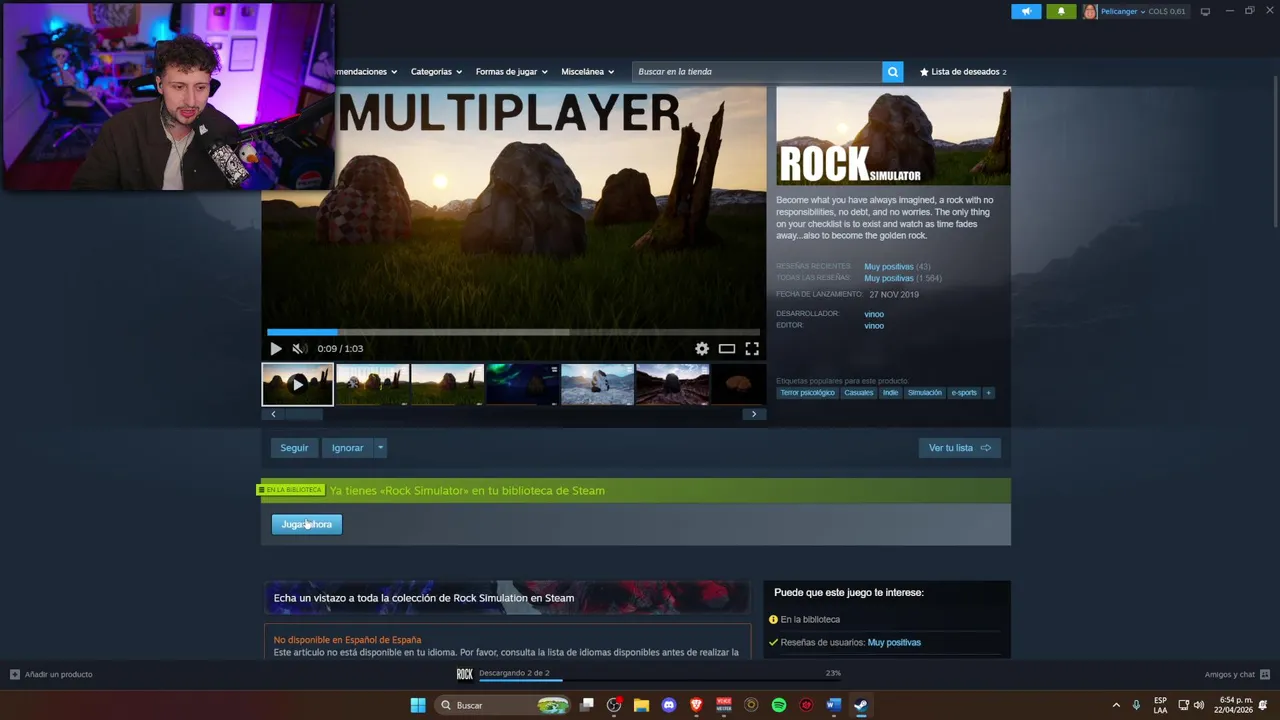Screen dimensions: 1280x720
Task: Click the Ignorar button
Action: [347, 448]
